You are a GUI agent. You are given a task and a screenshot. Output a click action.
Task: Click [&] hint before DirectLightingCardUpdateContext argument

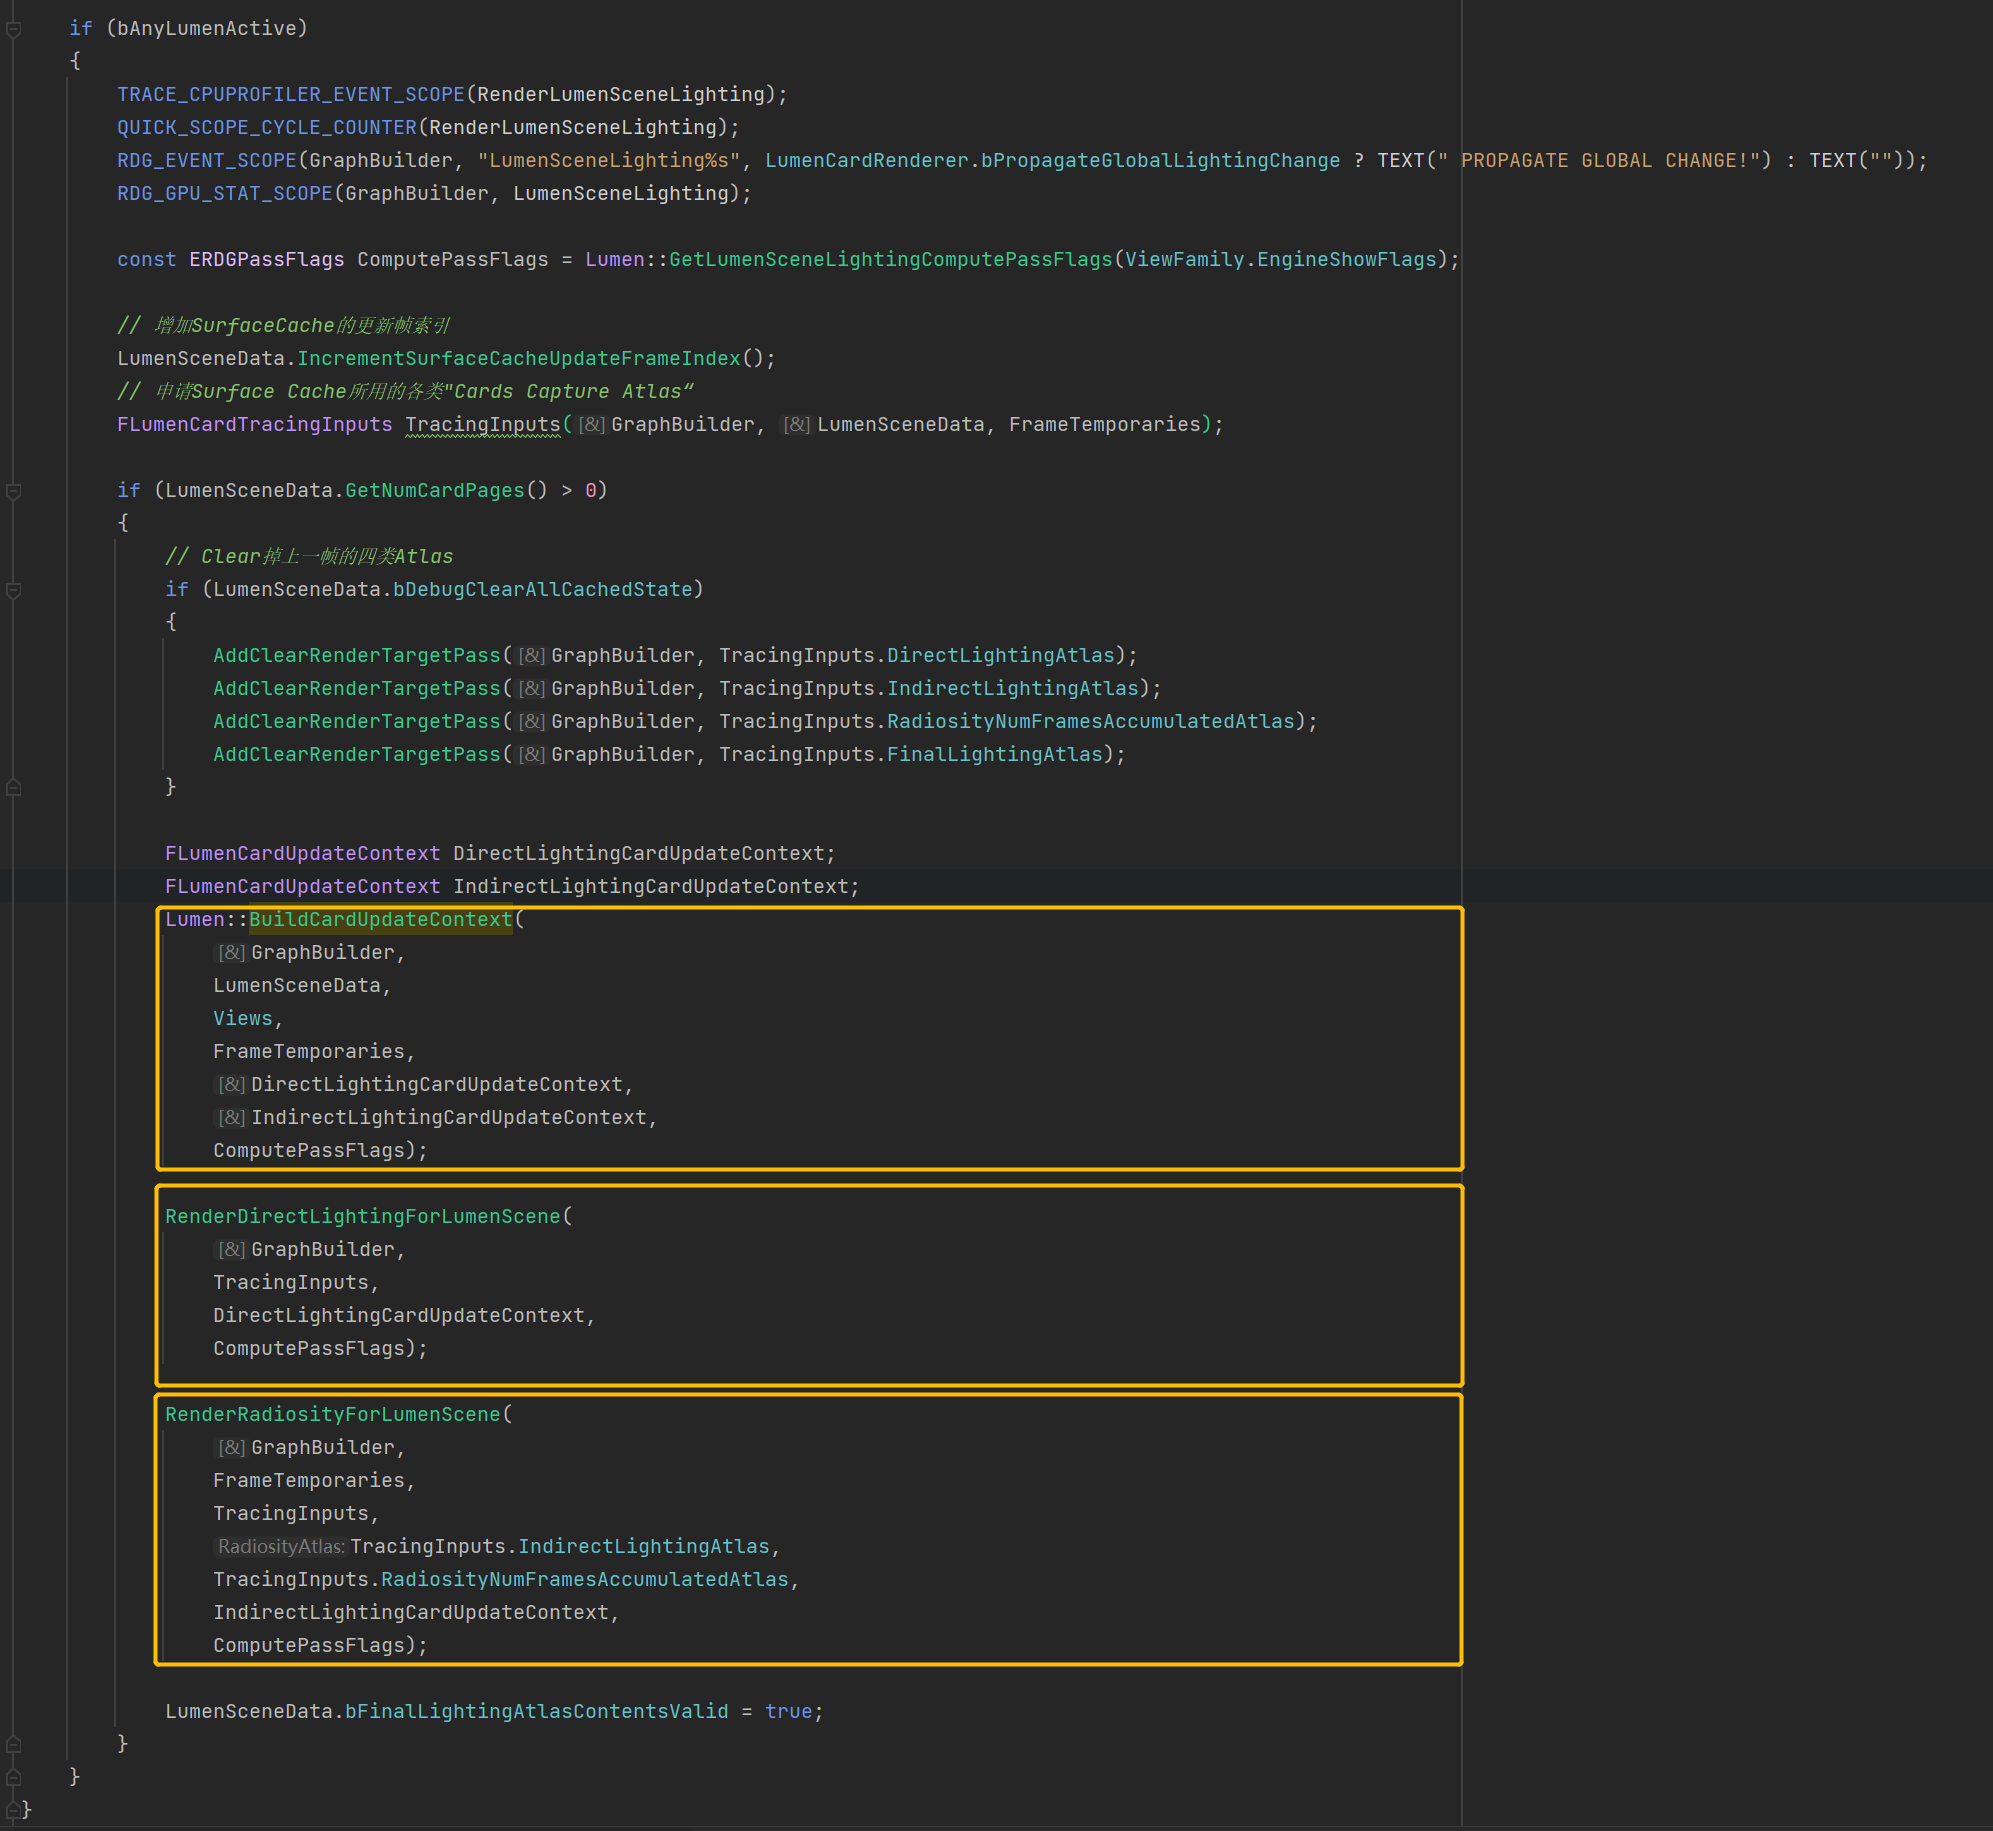232,1085
